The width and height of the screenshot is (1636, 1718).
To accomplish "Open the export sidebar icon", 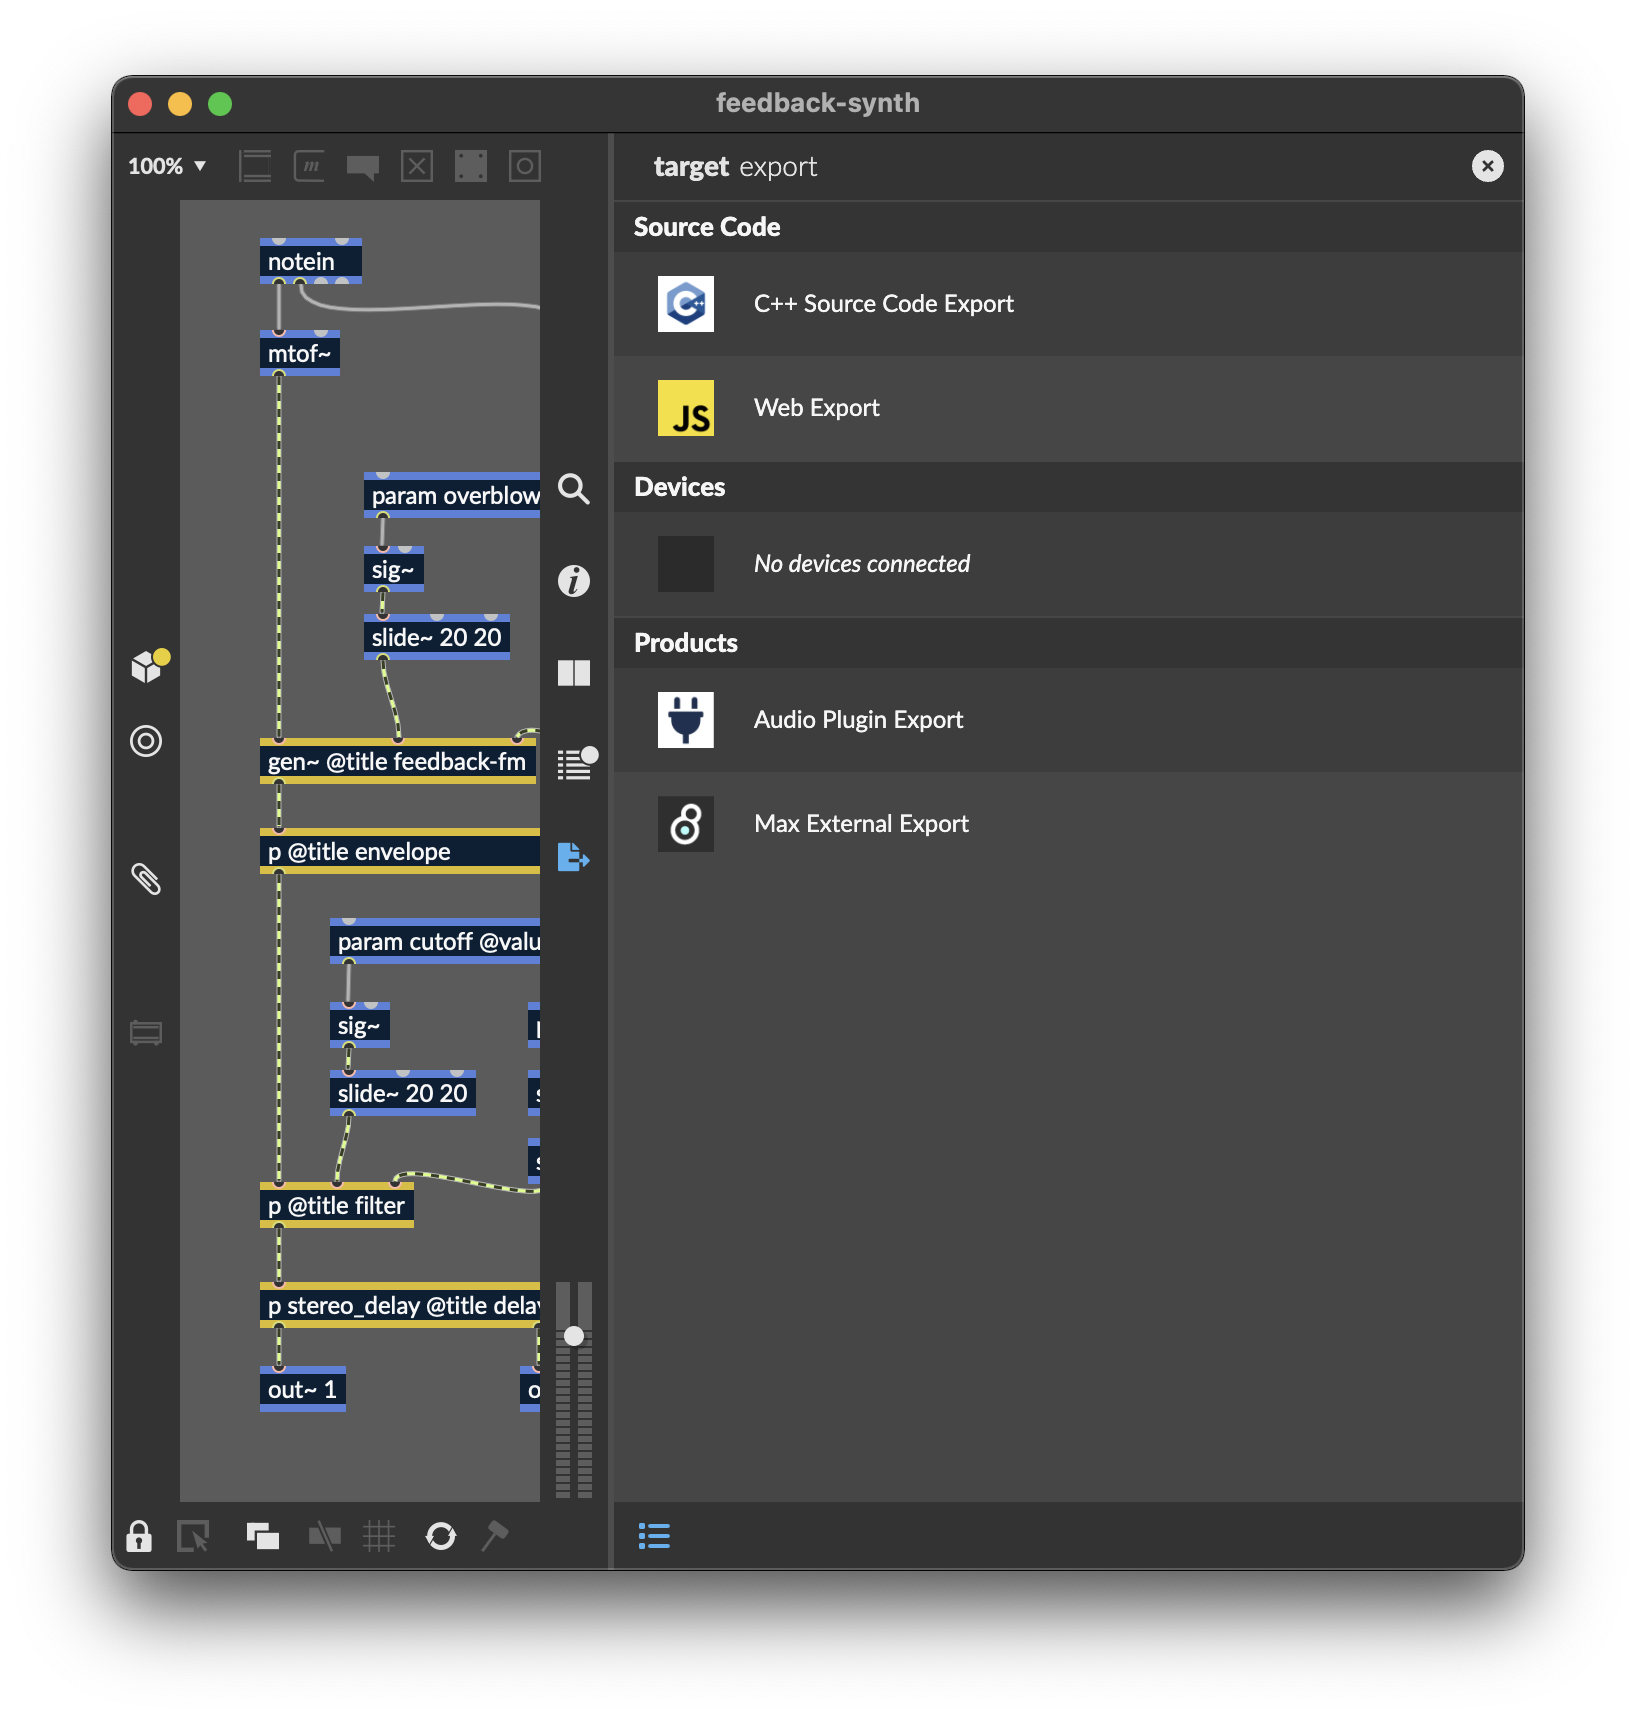I will (x=573, y=857).
